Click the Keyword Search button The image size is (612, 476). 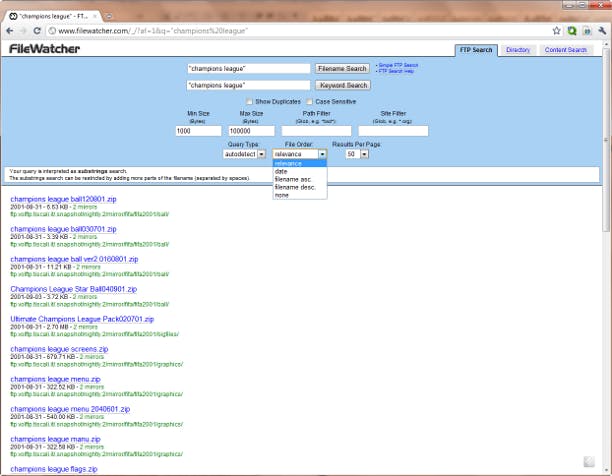(x=343, y=85)
